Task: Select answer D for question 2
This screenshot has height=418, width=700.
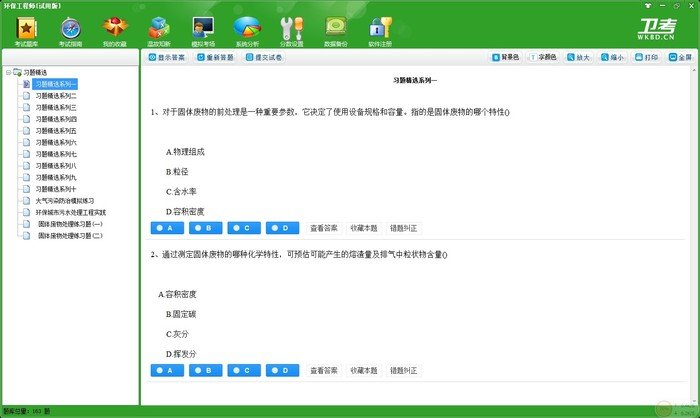Action: click(x=282, y=370)
